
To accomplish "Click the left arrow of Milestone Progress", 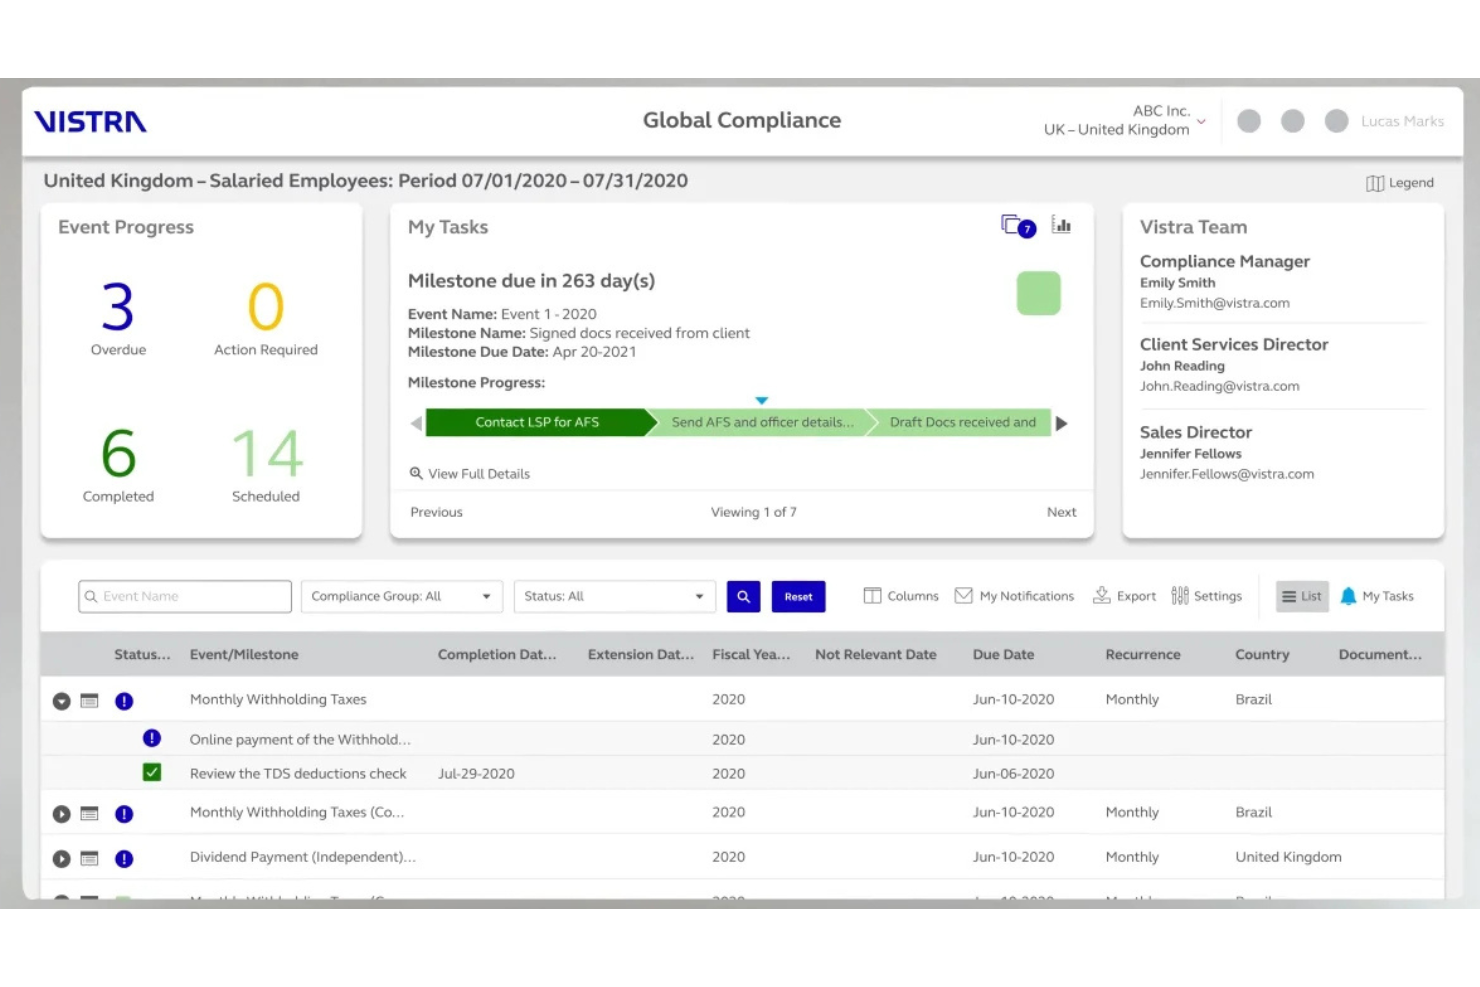I will click(416, 423).
